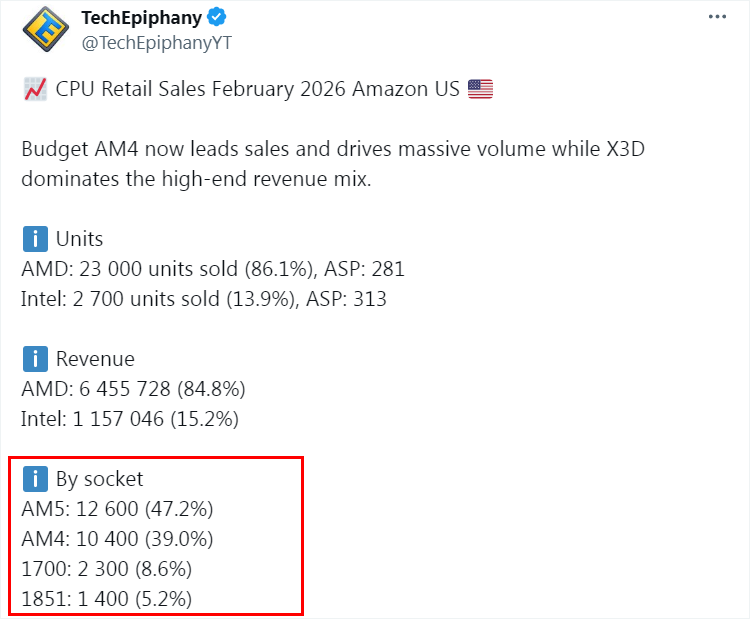750x619 pixels.
Task: Click the info icon beside By socket
Action: point(35,479)
